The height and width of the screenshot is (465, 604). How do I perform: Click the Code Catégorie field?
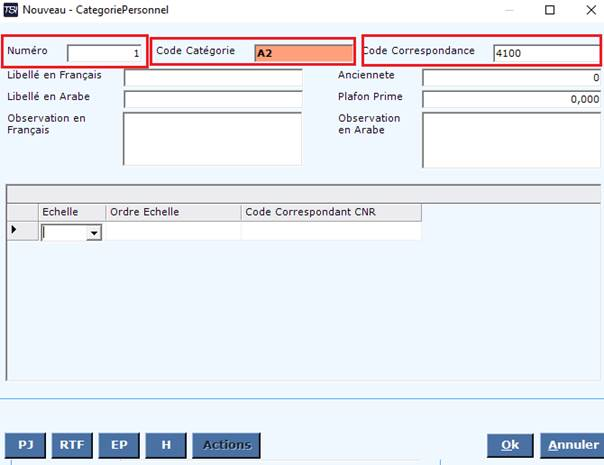pyautogui.click(x=302, y=52)
